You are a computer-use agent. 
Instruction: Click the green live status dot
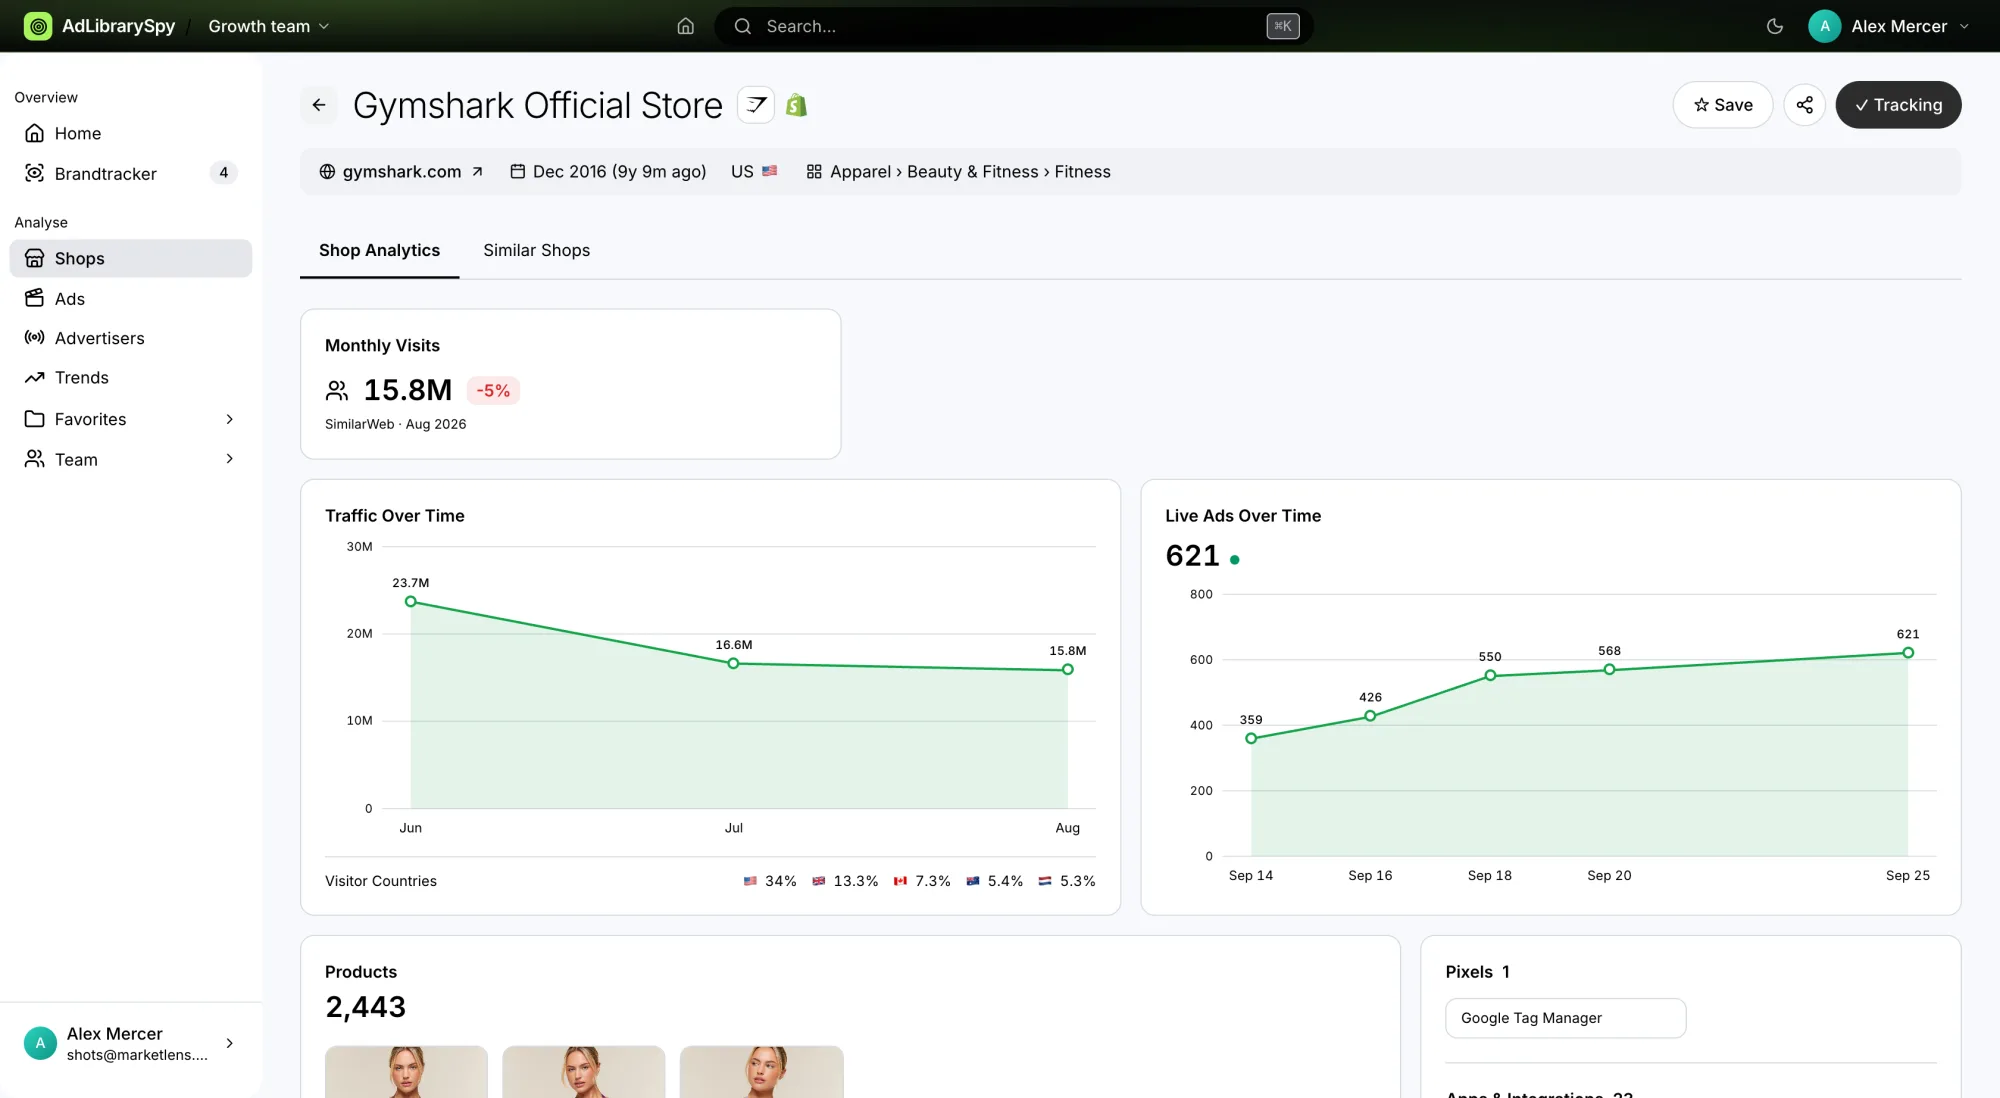tap(1235, 560)
